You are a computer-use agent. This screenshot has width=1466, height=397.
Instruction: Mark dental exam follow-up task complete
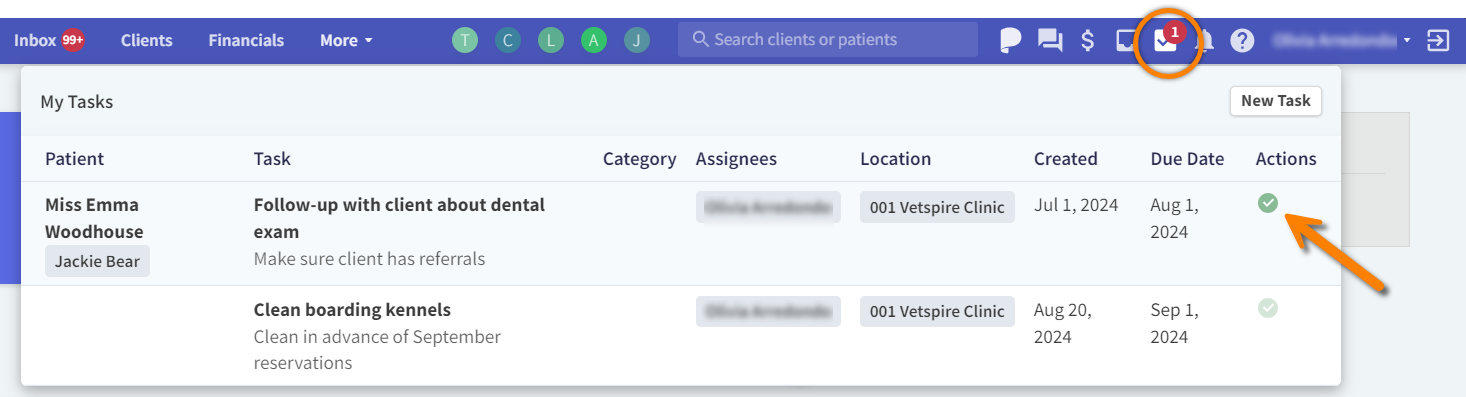click(x=1268, y=204)
